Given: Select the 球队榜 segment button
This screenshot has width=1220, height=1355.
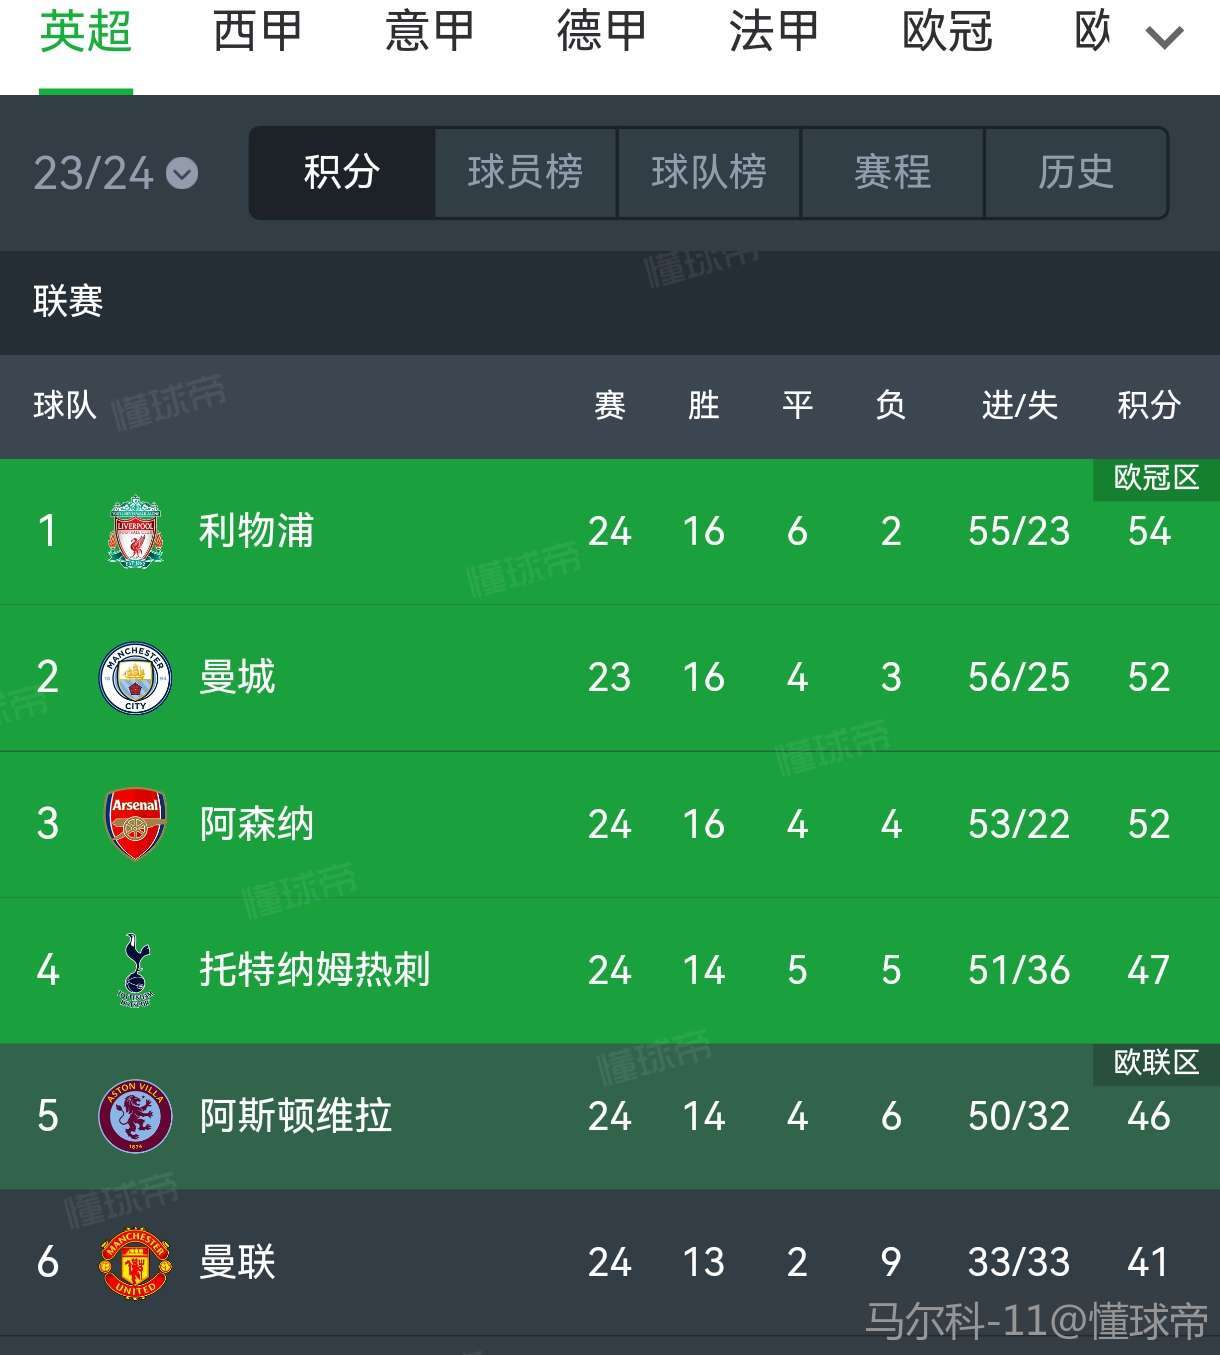Looking at the screenshot, I should coord(709,172).
